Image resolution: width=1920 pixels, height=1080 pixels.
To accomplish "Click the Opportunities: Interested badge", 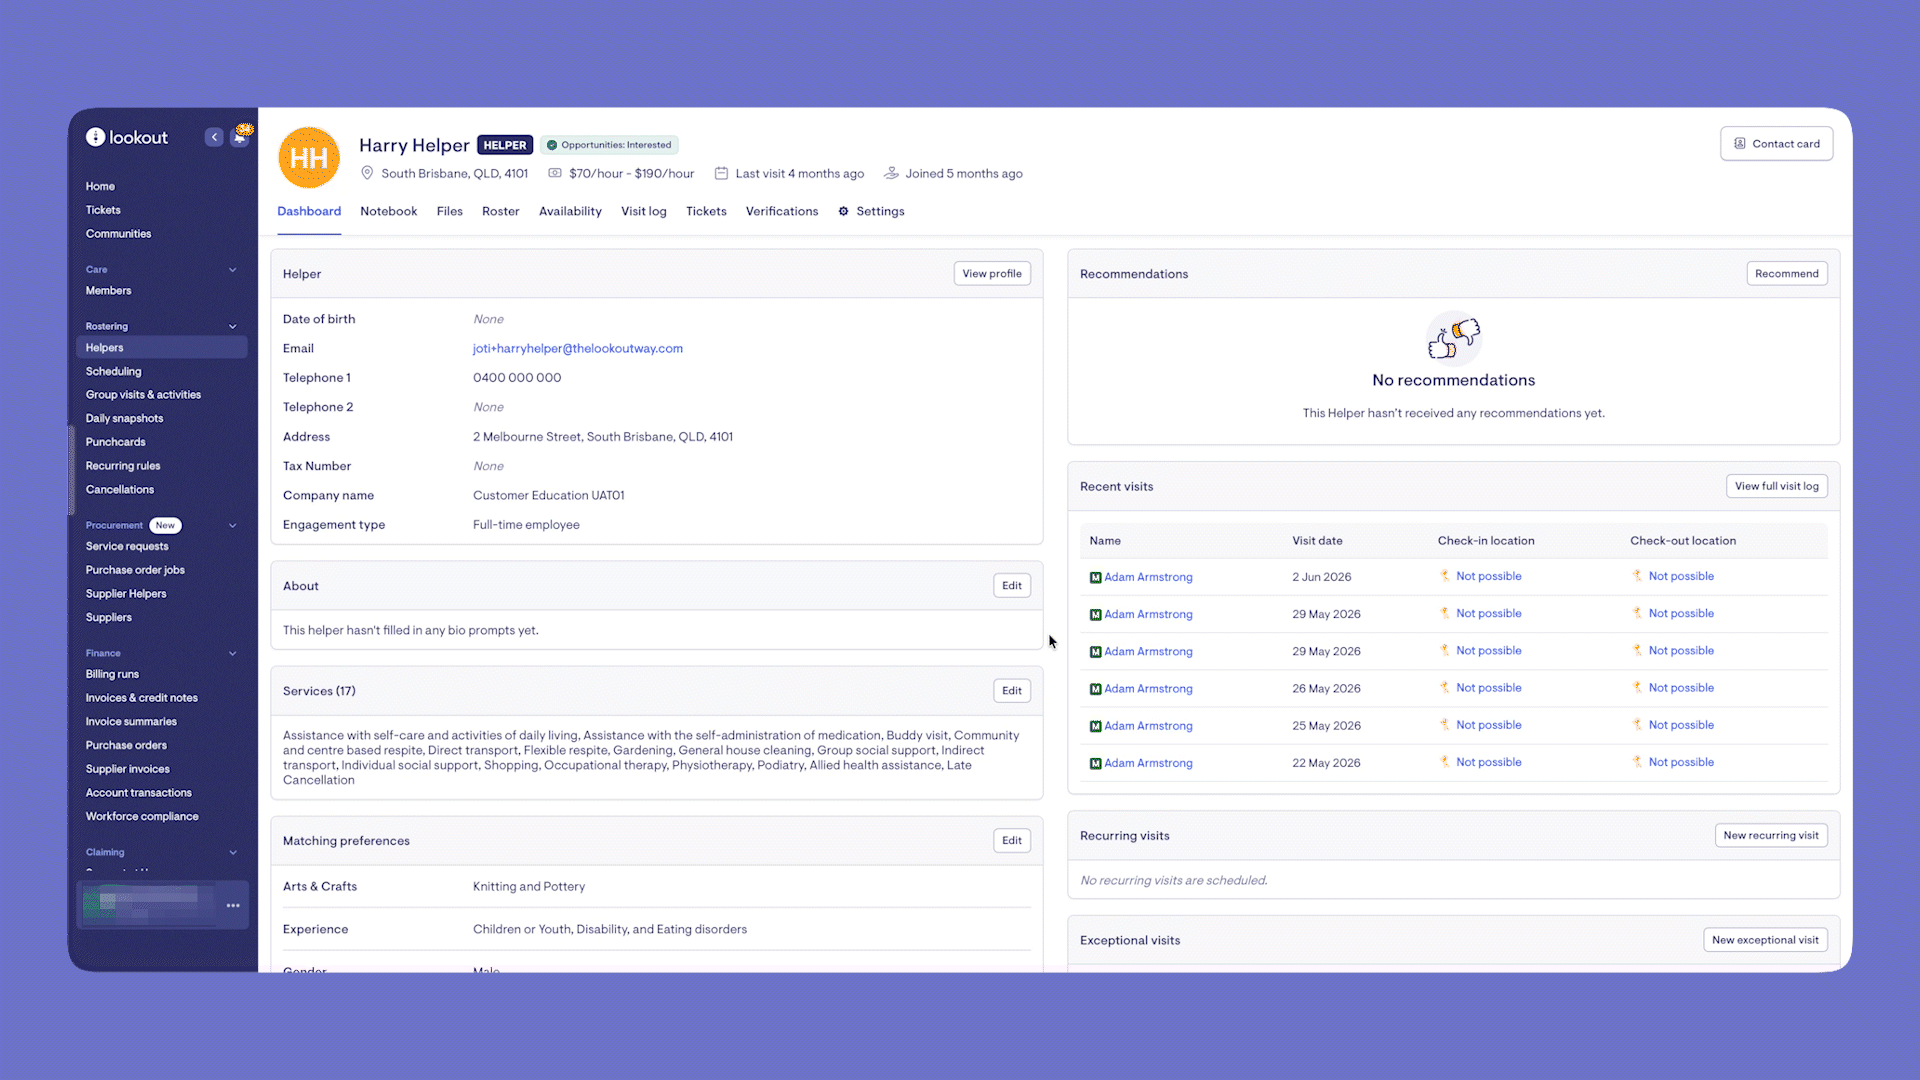I will tap(610, 145).
